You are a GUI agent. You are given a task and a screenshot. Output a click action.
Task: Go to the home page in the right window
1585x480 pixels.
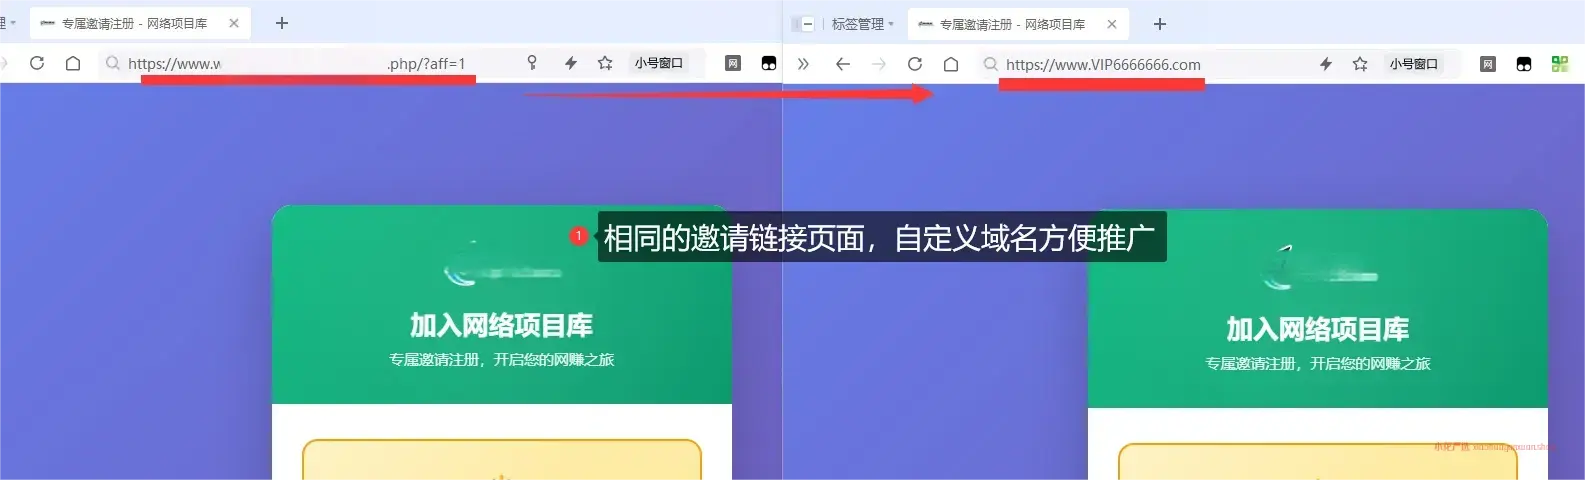click(x=951, y=64)
